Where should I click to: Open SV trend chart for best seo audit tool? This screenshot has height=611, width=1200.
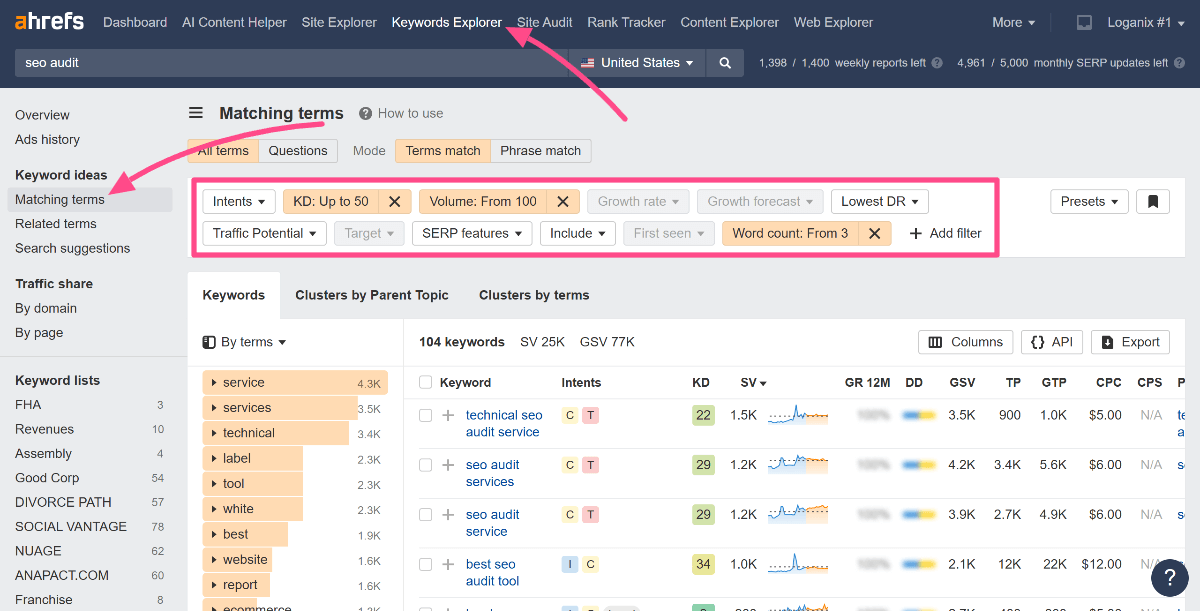pyautogui.click(x=798, y=565)
